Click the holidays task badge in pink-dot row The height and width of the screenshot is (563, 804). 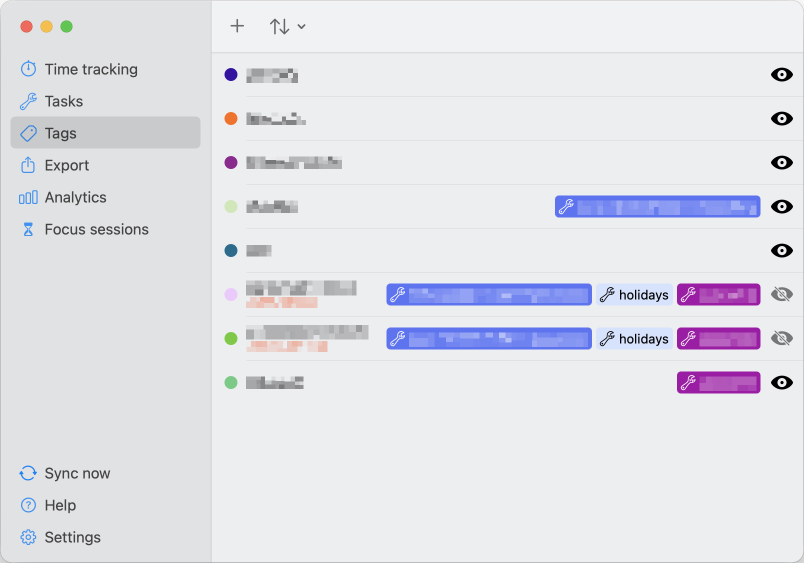(x=634, y=295)
